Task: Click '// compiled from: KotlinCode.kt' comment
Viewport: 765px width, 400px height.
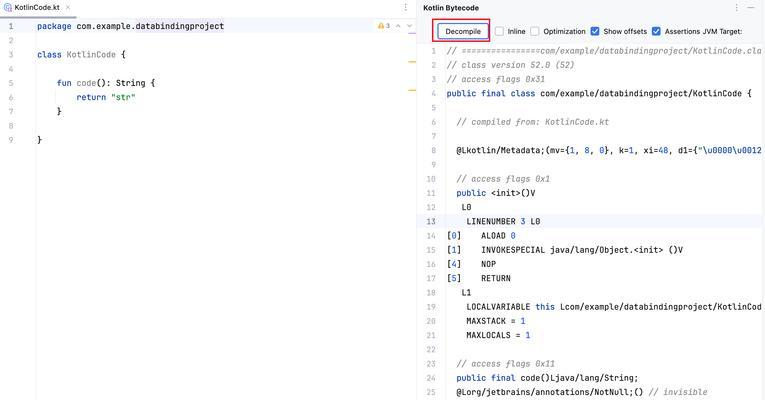Action: [533, 122]
